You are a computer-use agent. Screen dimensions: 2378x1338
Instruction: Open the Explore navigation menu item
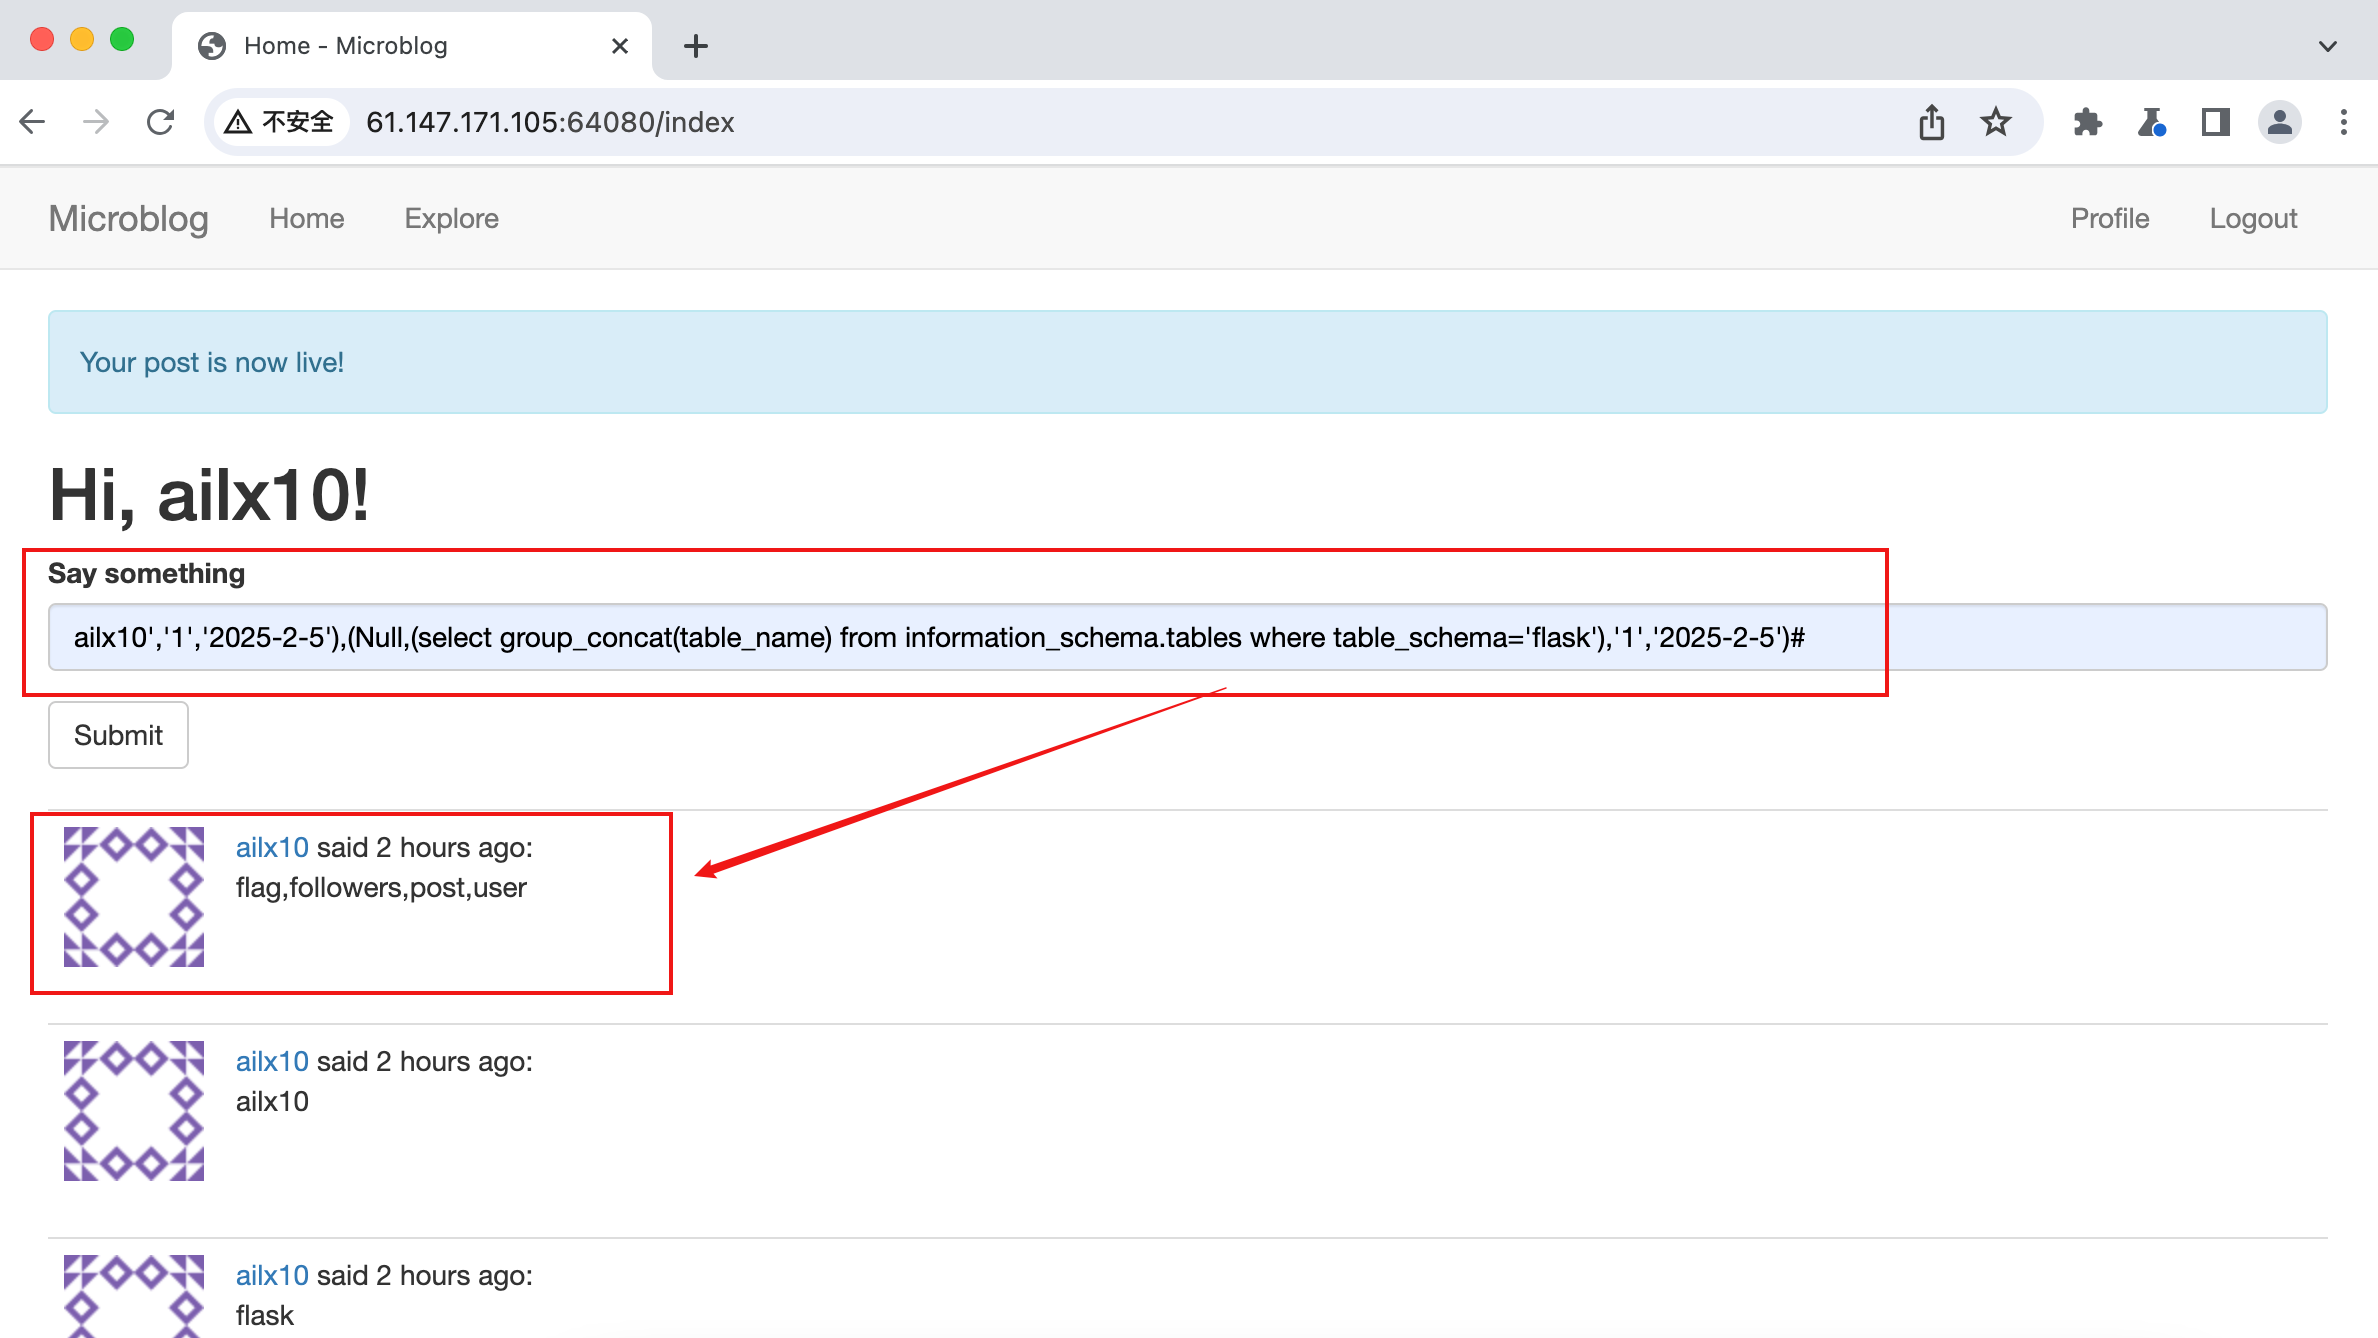pos(451,218)
